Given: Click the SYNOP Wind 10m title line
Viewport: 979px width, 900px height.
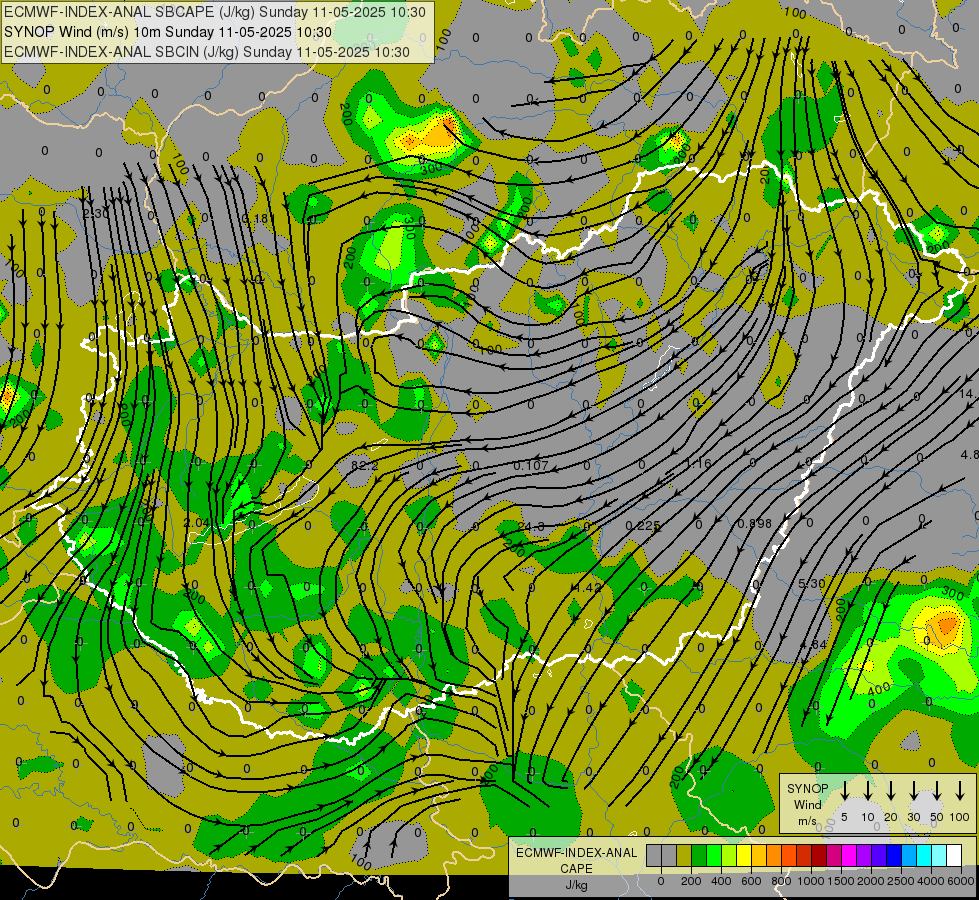Looking at the screenshot, I should 167,32.
